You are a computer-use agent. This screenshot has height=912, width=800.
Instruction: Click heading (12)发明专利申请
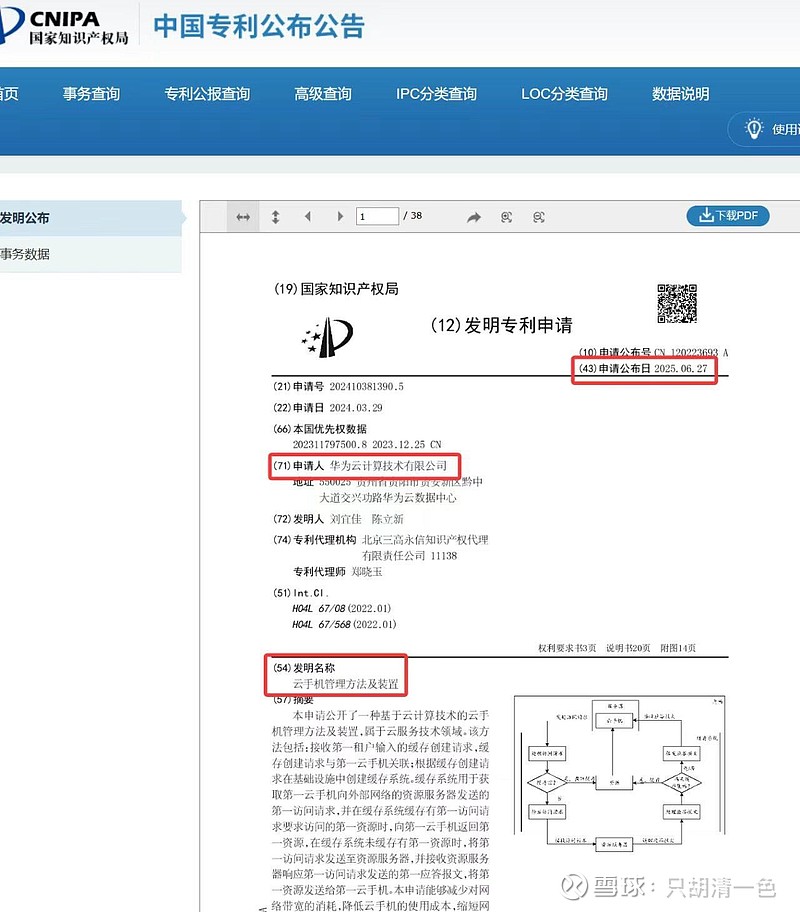502,325
